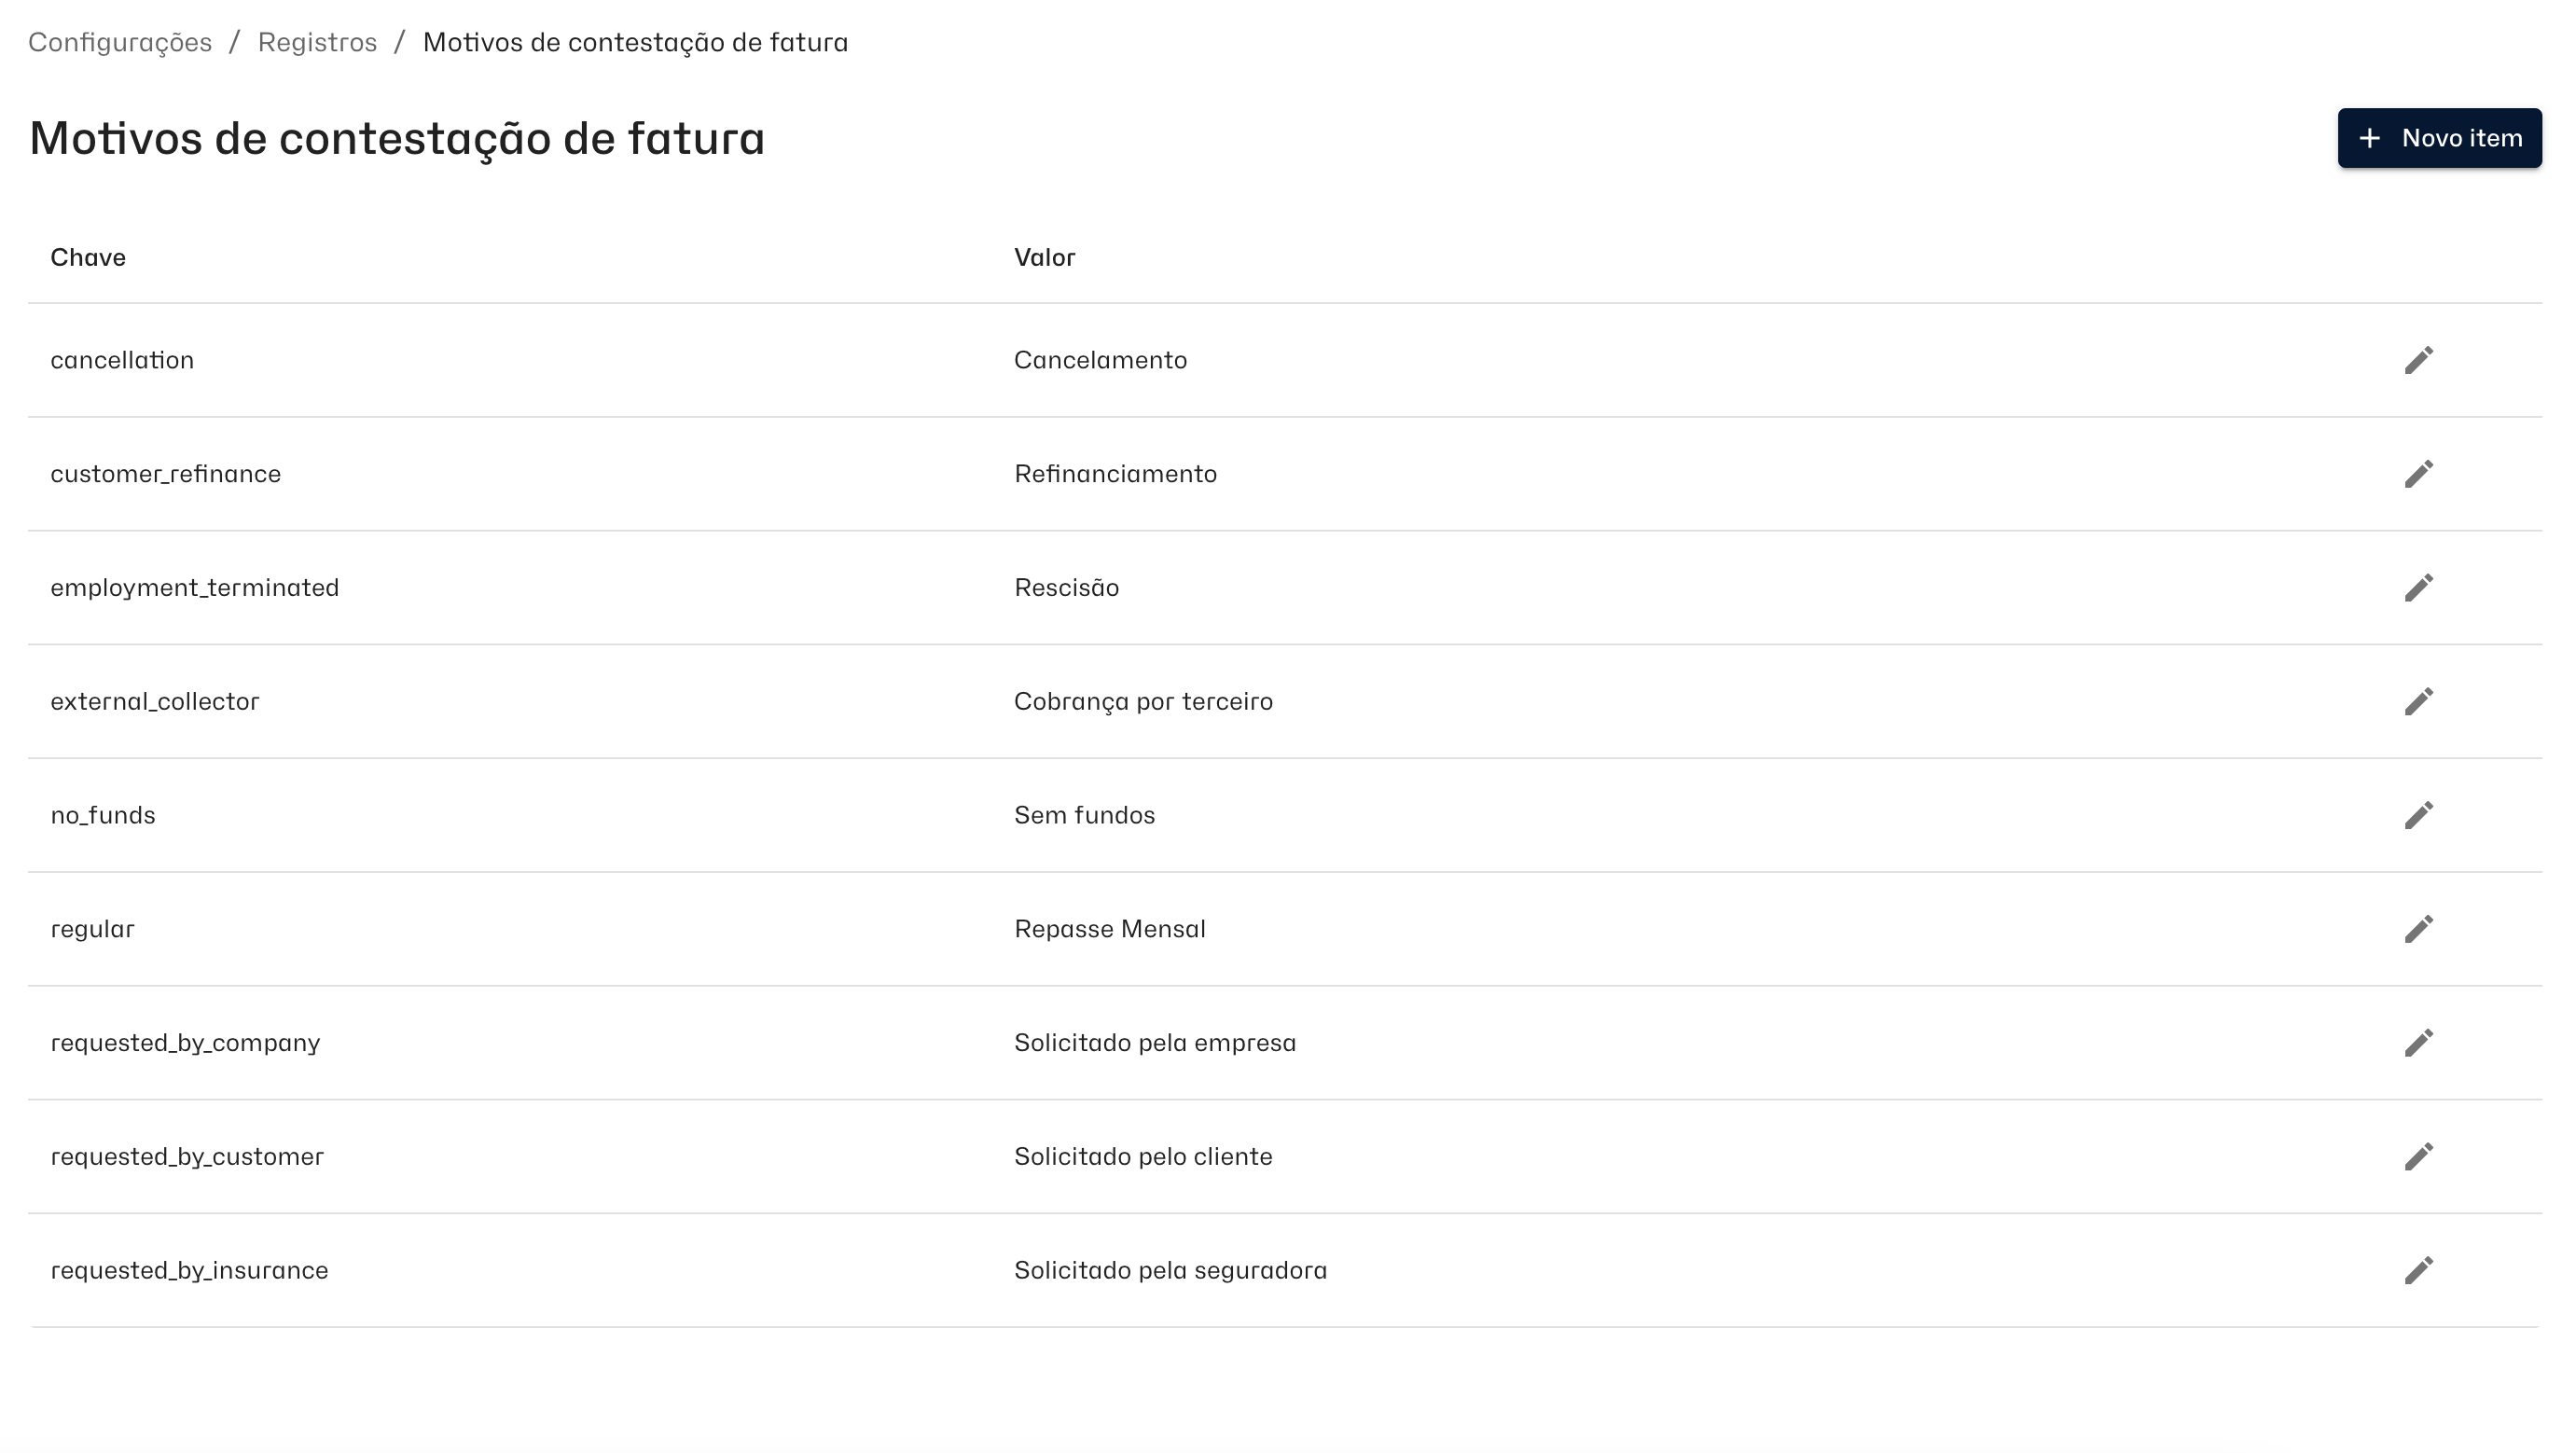Go to Configurações breadcrumb
This screenshot has height=1453, width=2576.
click(x=120, y=42)
